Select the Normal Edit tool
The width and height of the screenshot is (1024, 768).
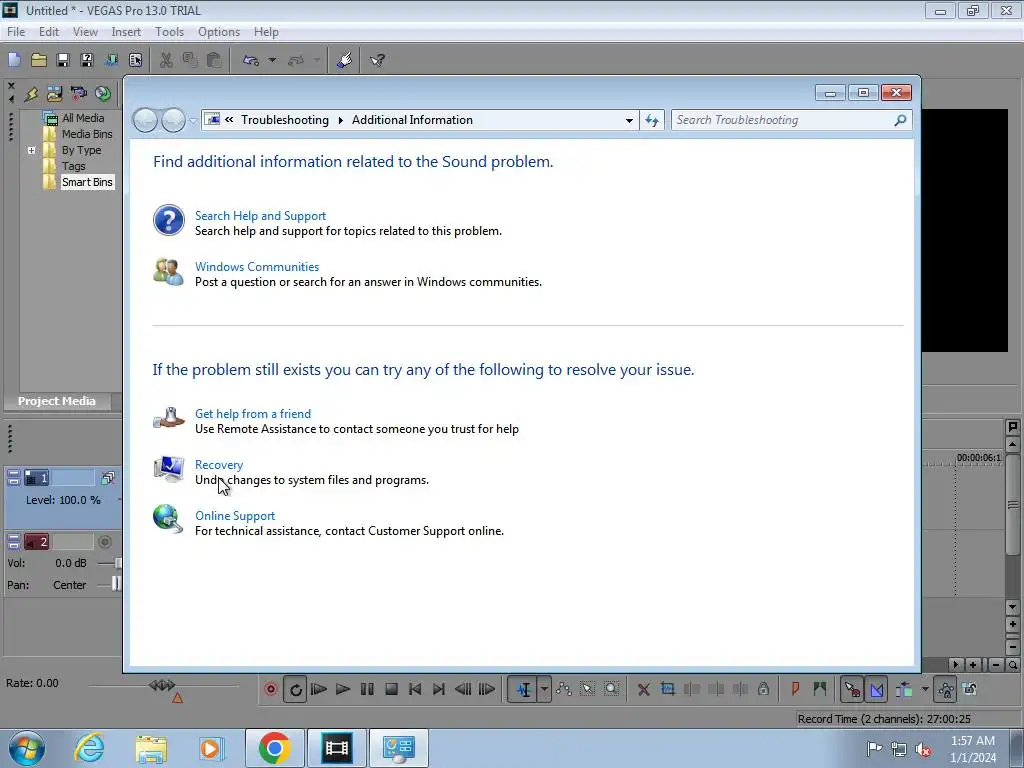523,690
